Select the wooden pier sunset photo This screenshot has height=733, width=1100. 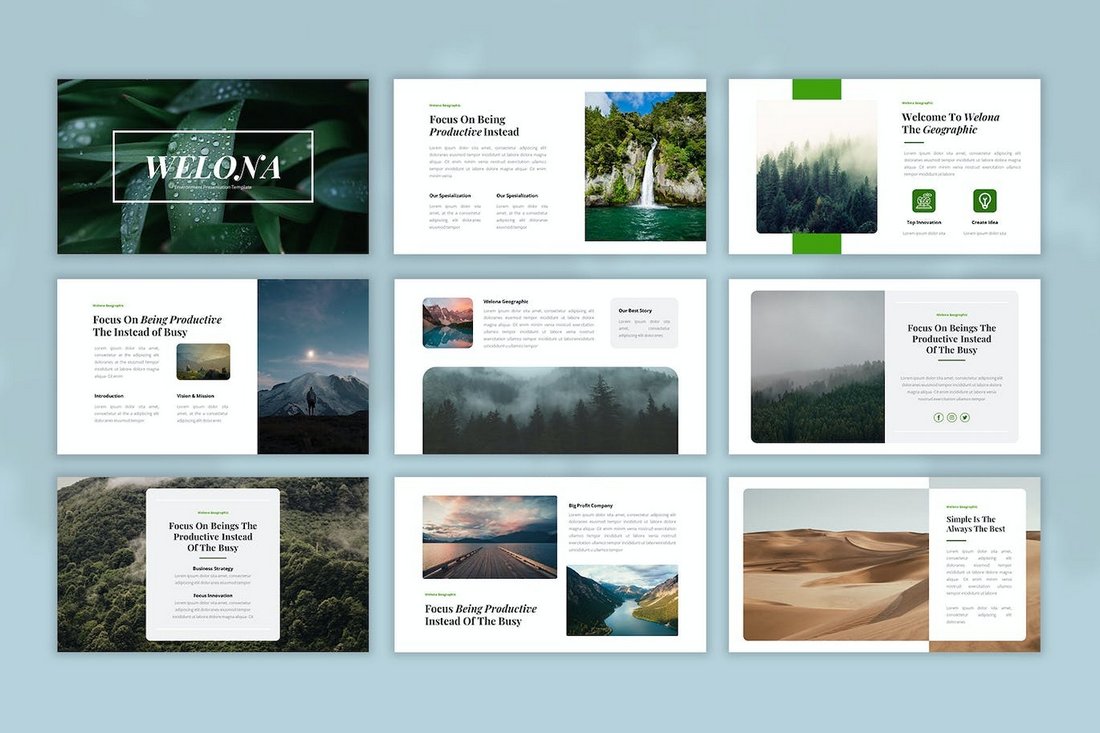click(490, 537)
